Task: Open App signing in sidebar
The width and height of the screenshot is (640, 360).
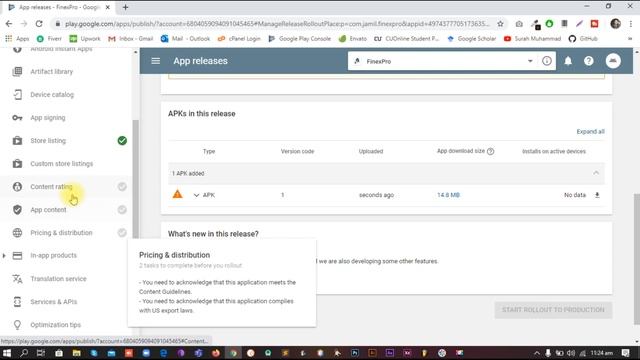Action: pyautogui.click(x=48, y=118)
